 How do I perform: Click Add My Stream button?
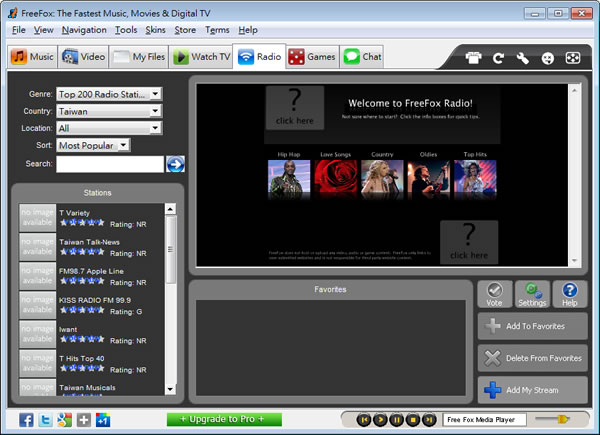533,390
